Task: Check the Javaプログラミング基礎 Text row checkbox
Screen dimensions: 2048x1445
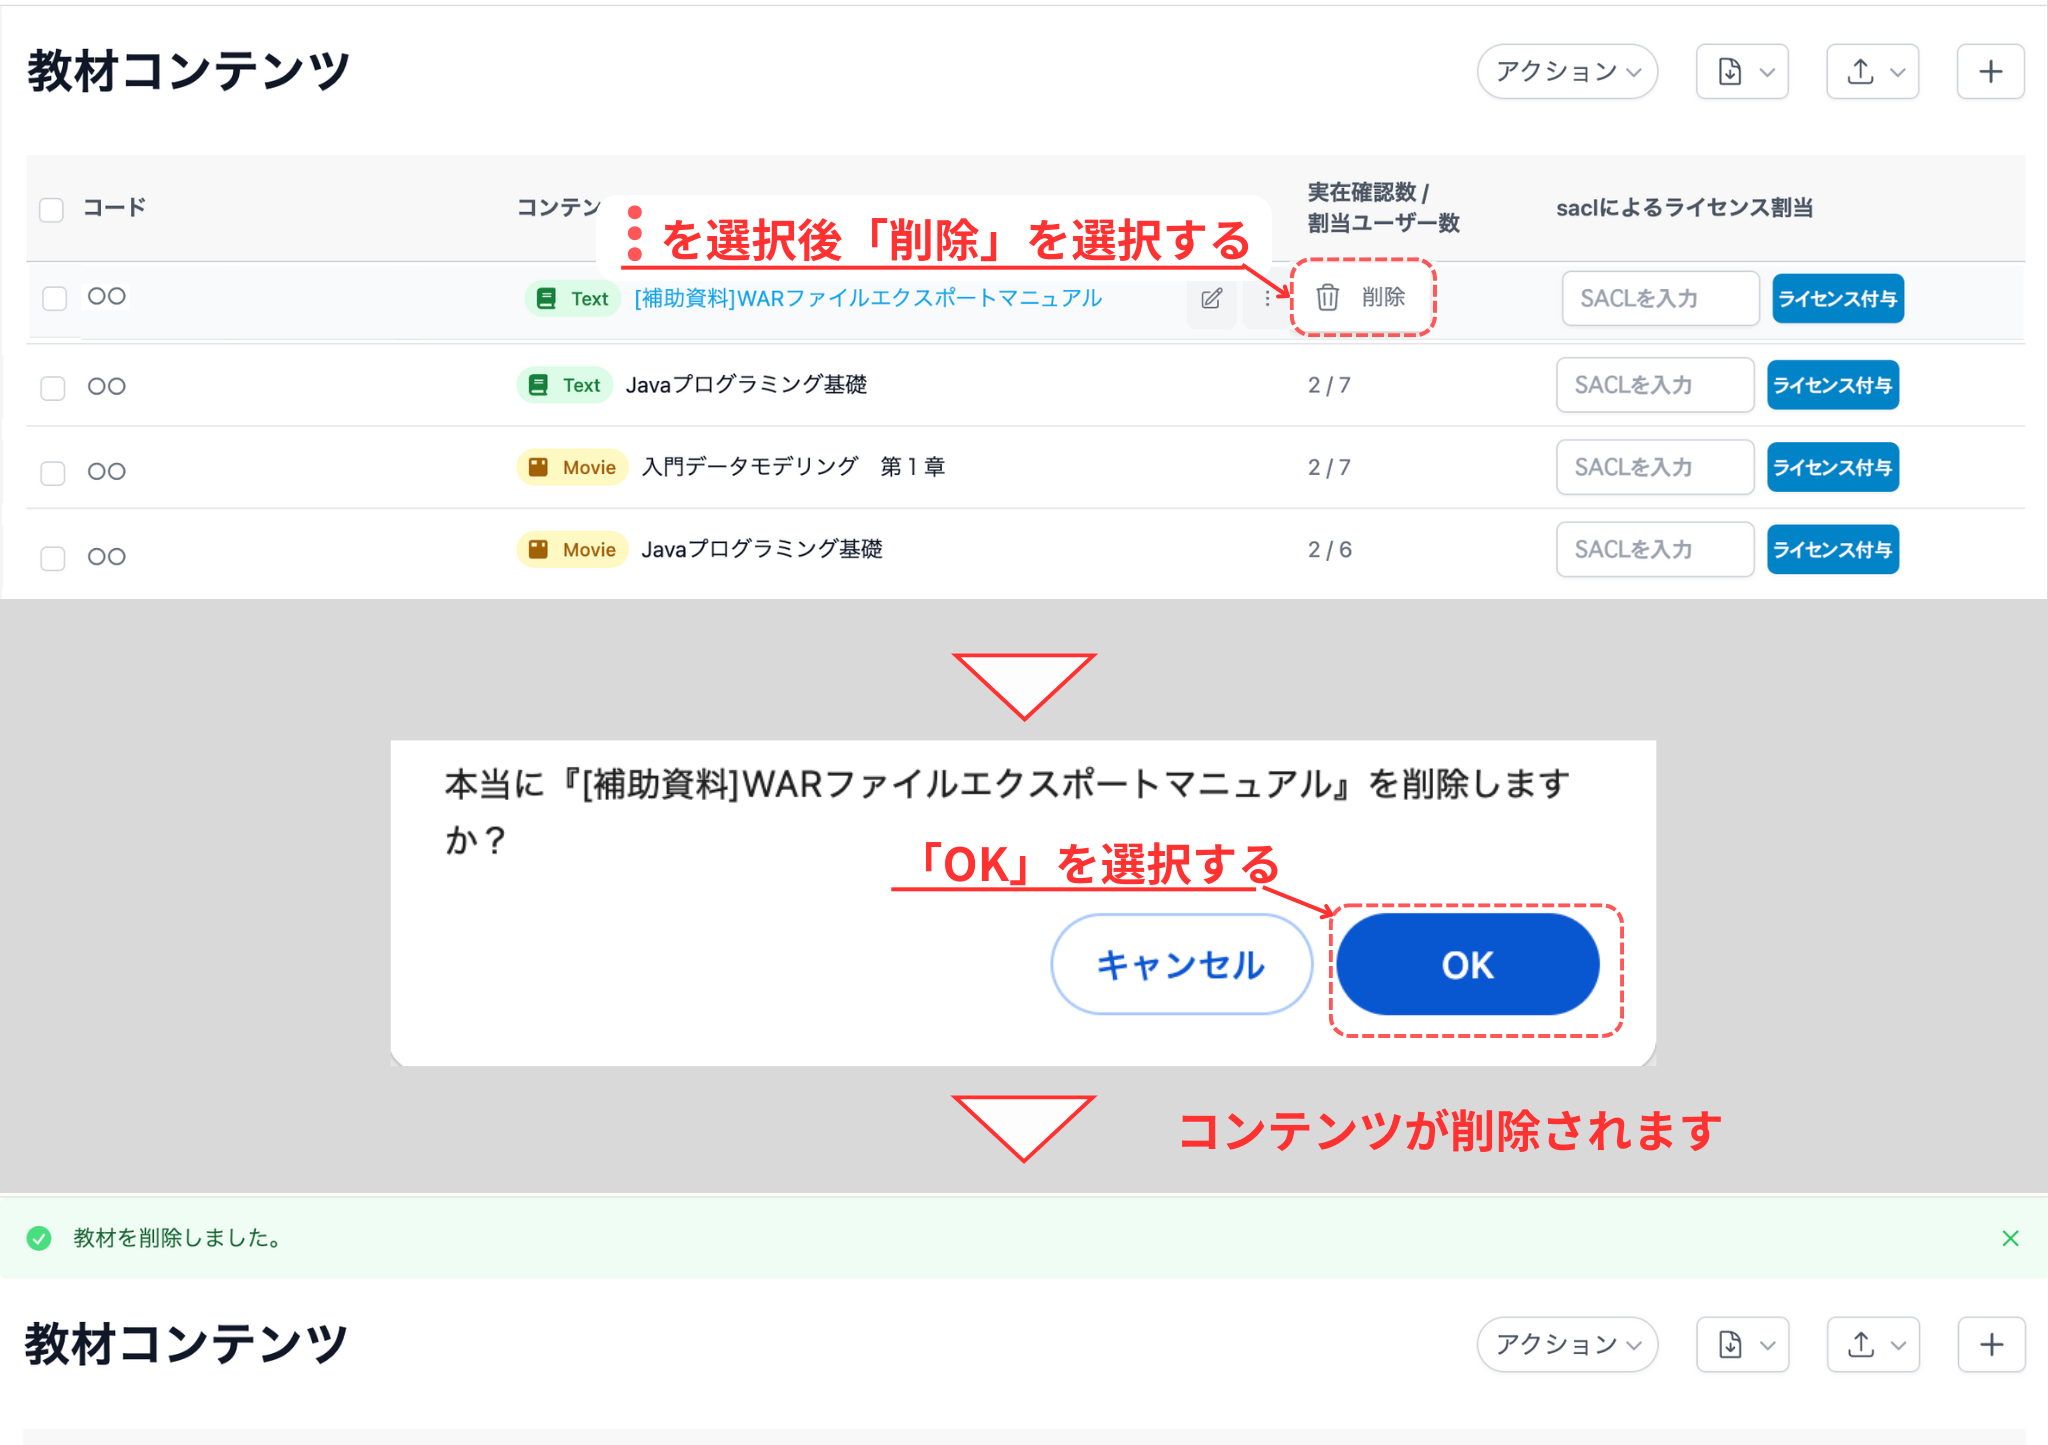Action: point(53,387)
